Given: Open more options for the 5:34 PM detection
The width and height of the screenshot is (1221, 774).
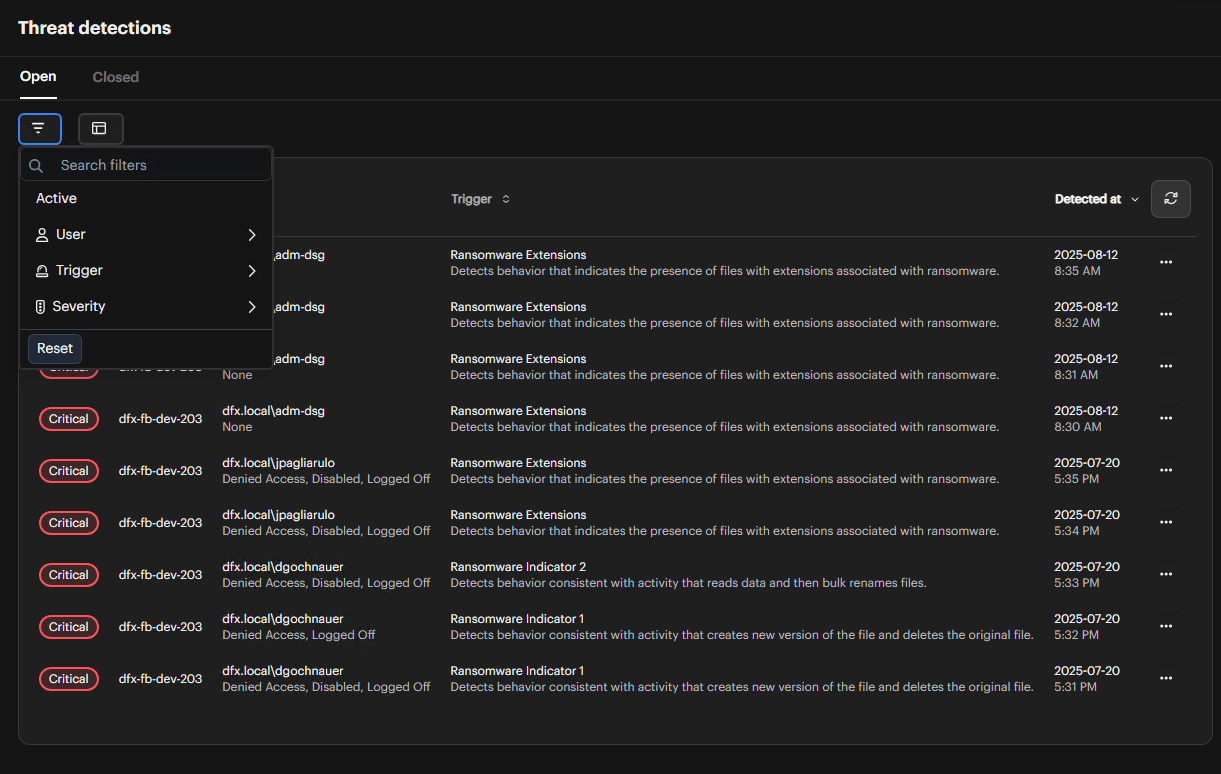Looking at the screenshot, I should click(1166, 523).
